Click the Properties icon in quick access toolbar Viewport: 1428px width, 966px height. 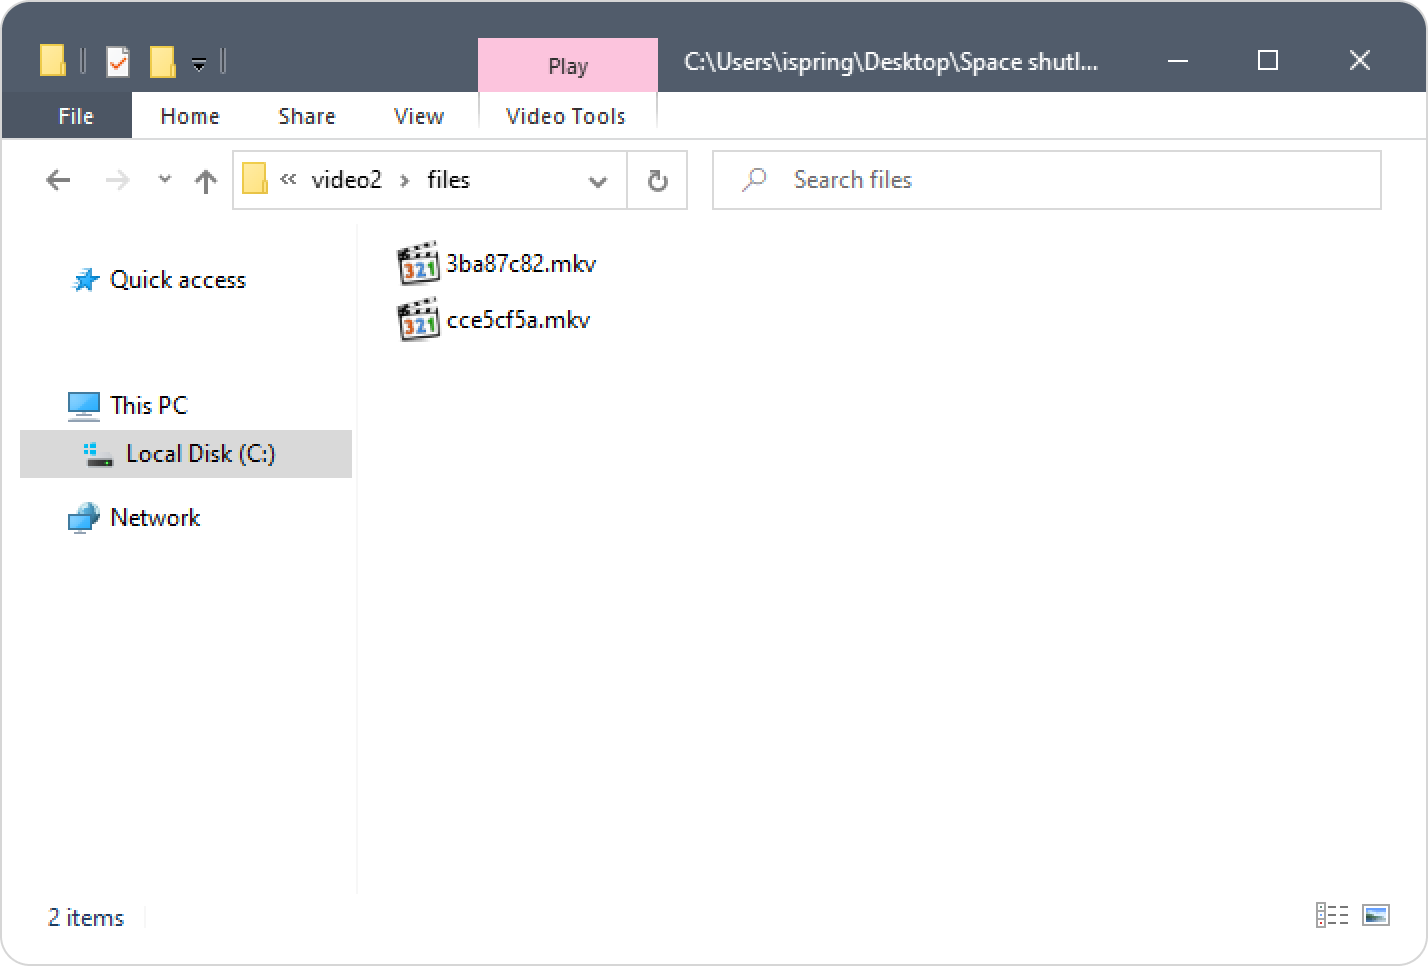tap(118, 62)
